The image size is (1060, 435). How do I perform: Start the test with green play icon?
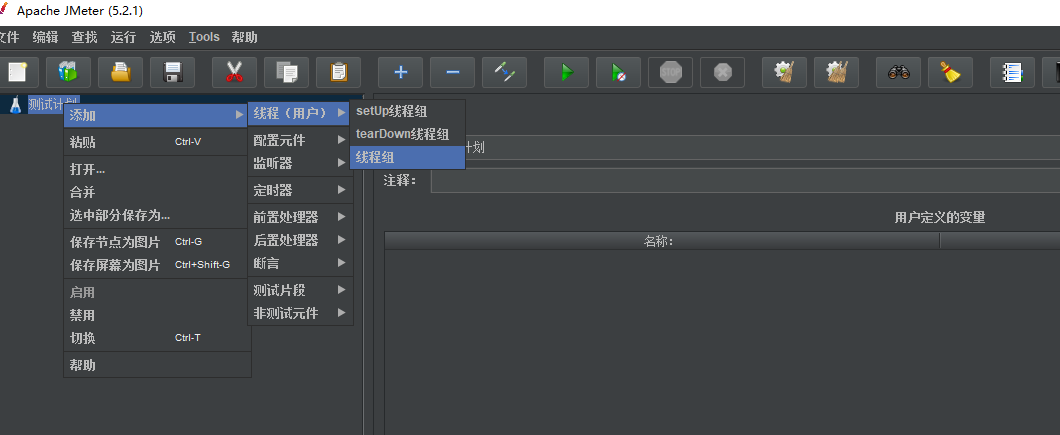click(x=567, y=72)
